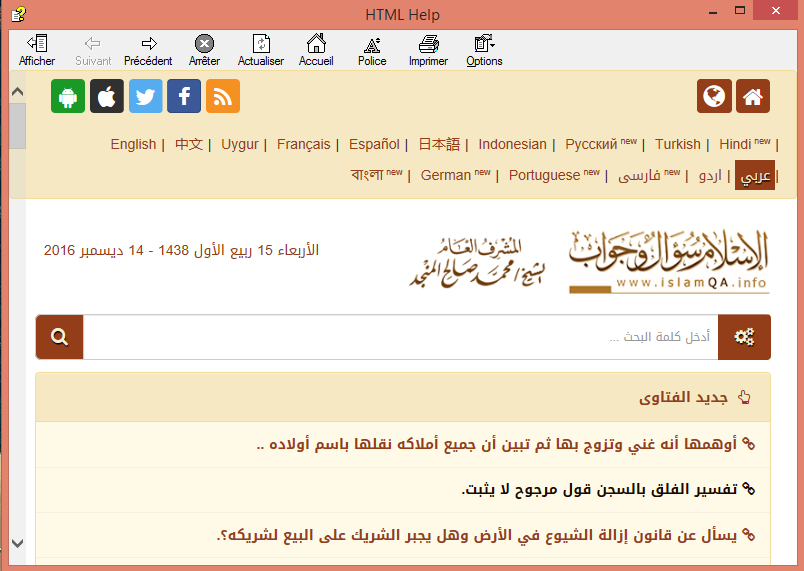Screen dimensions: 804x571
Task: Click the المشرف العام calligraphy image
Action: coord(477,262)
